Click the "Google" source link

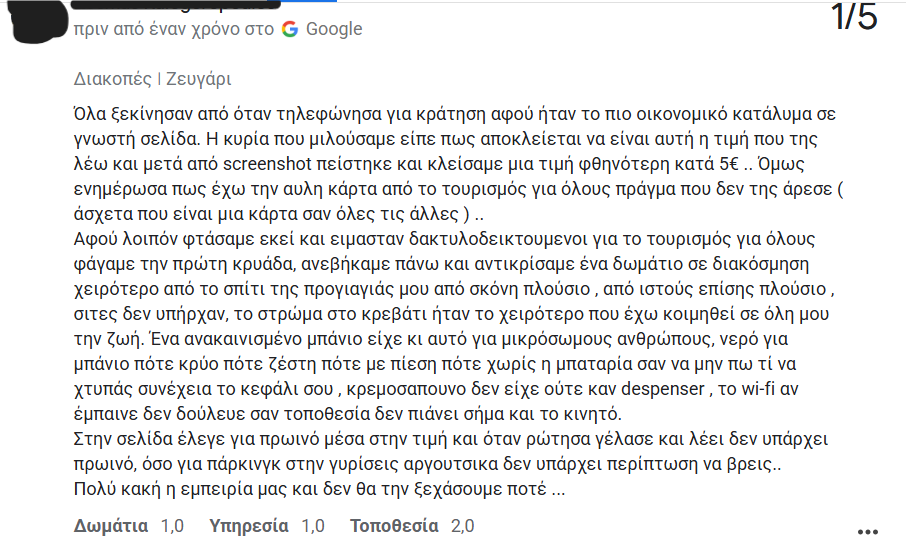pyautogui.click(x=334, y=29)
